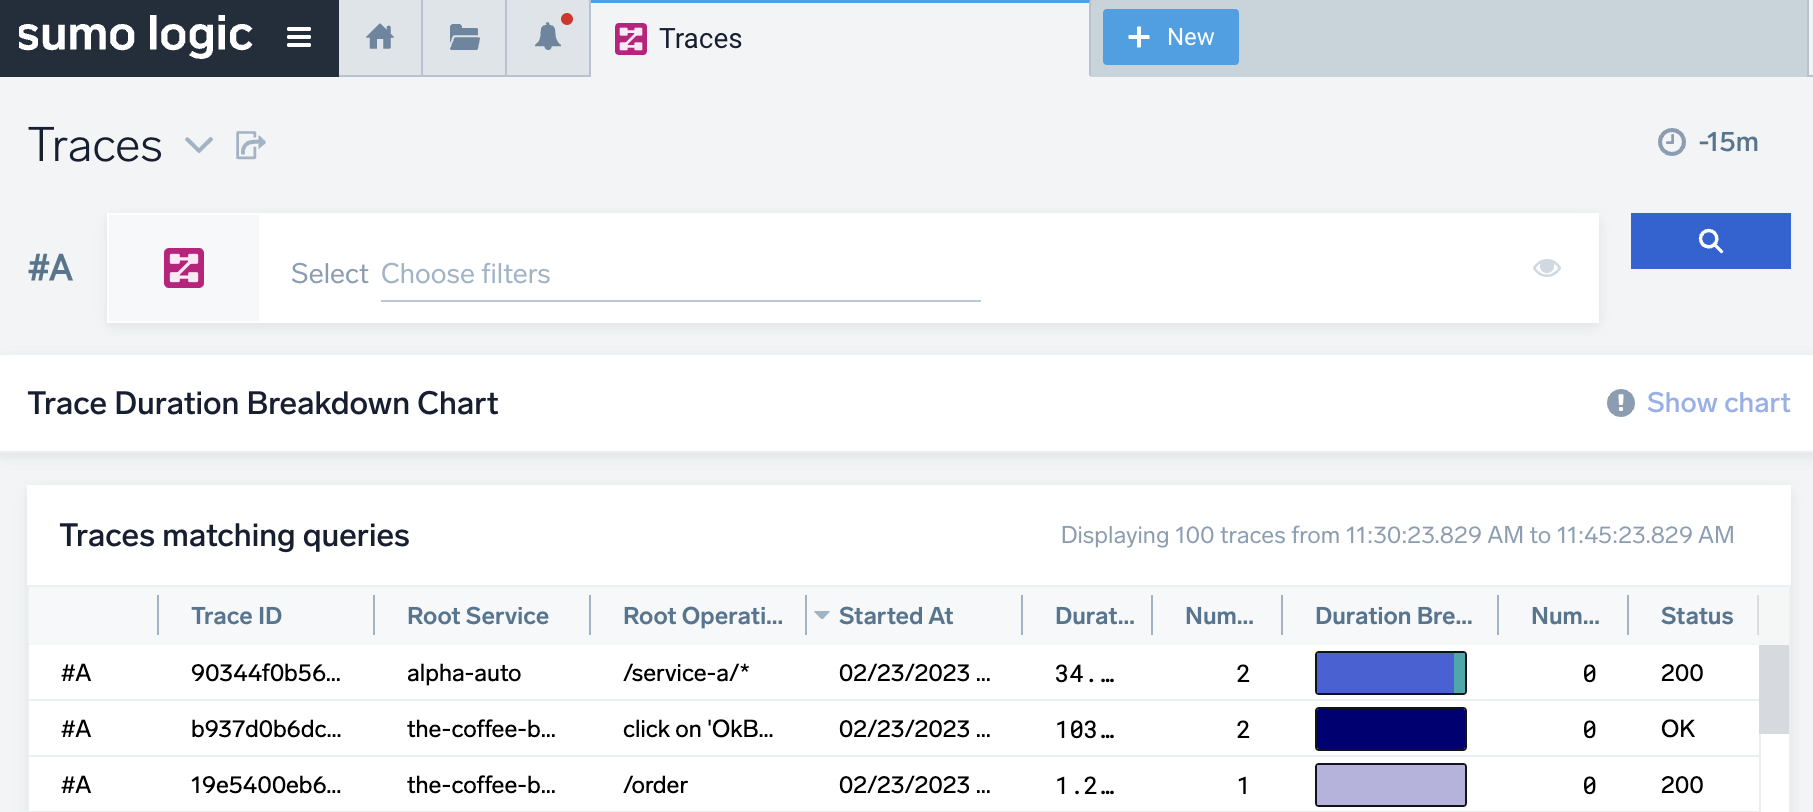Image resolution: width=1813 pixels, height=812 pixels.
Task: Toggle query #A visibility eye icon
Action: 1546,268
